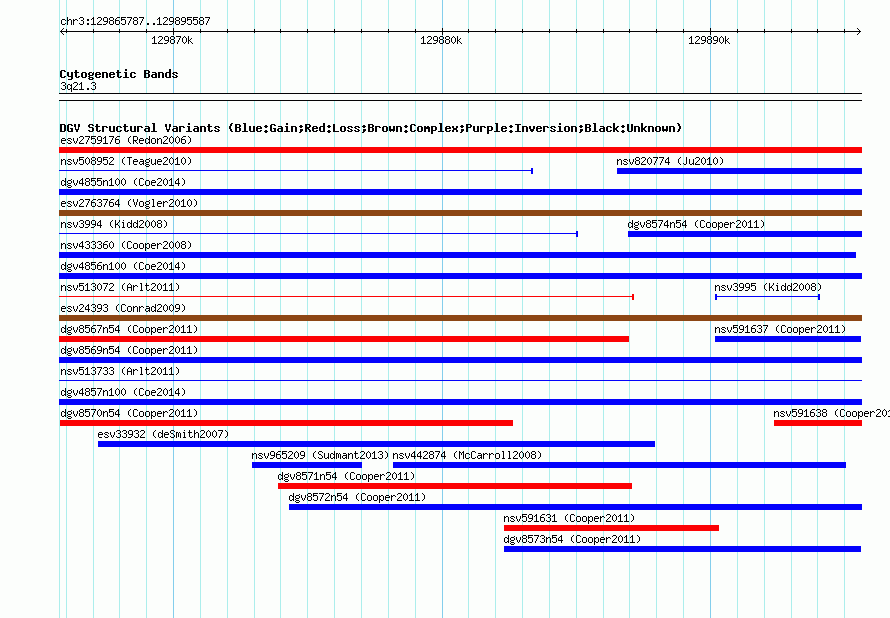Screen dimensions: 890x618
Task: Open the nsv591631 (Cooper2011) red bar
Action: point(611,528)
